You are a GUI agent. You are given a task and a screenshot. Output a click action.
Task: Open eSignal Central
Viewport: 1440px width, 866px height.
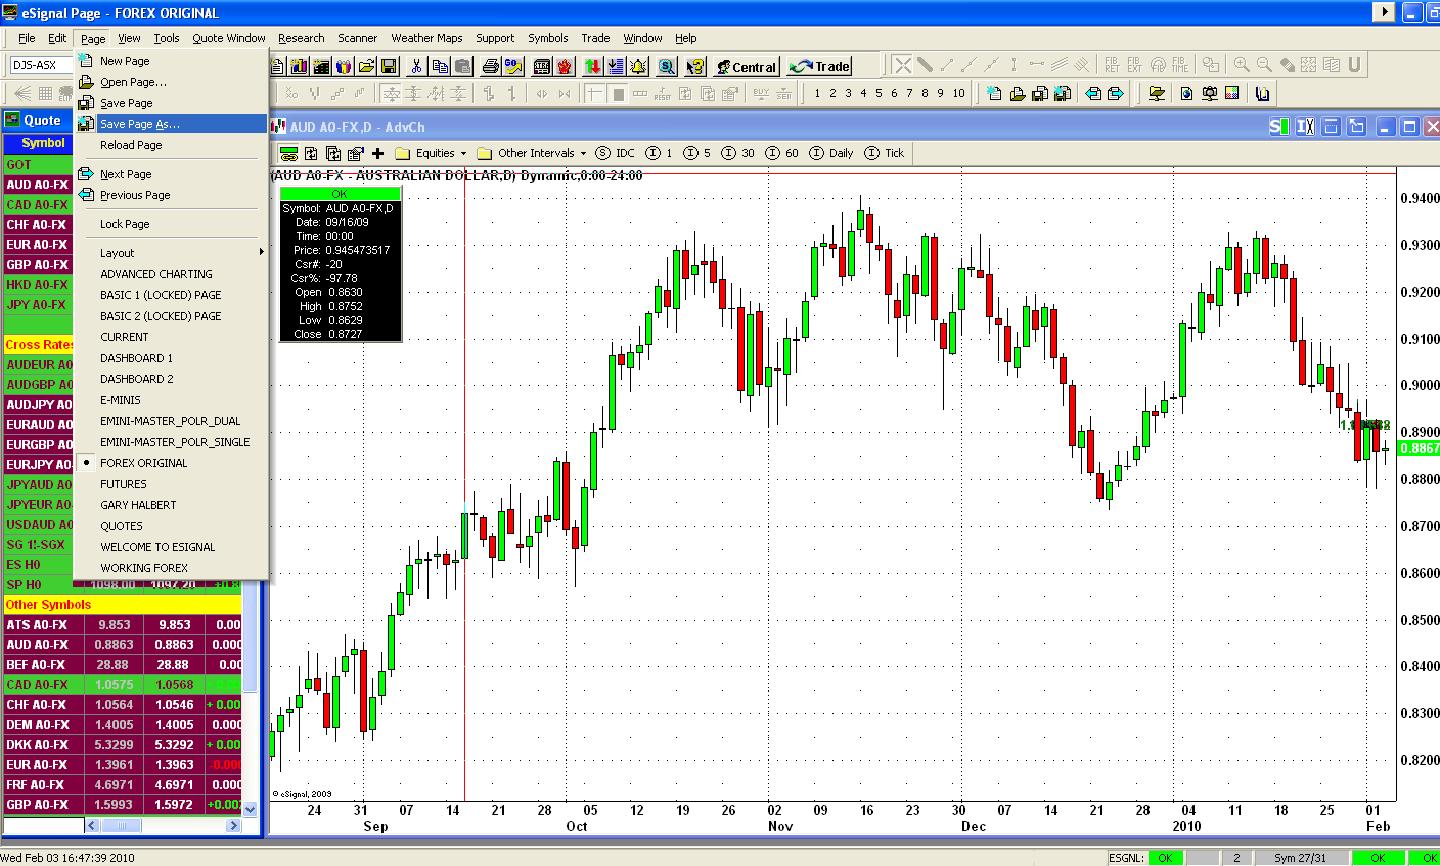pos(746,66)
